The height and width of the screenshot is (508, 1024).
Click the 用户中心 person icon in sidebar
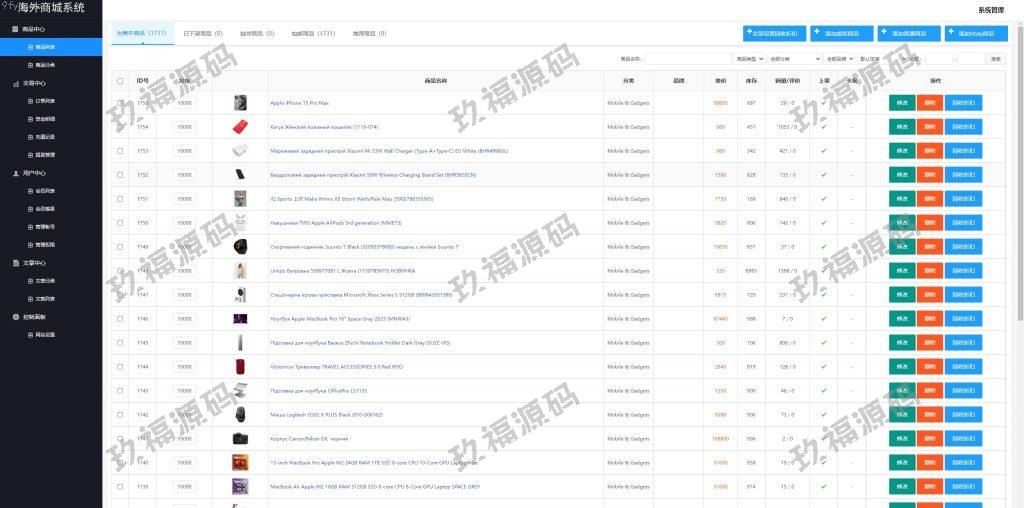point(15,173)
